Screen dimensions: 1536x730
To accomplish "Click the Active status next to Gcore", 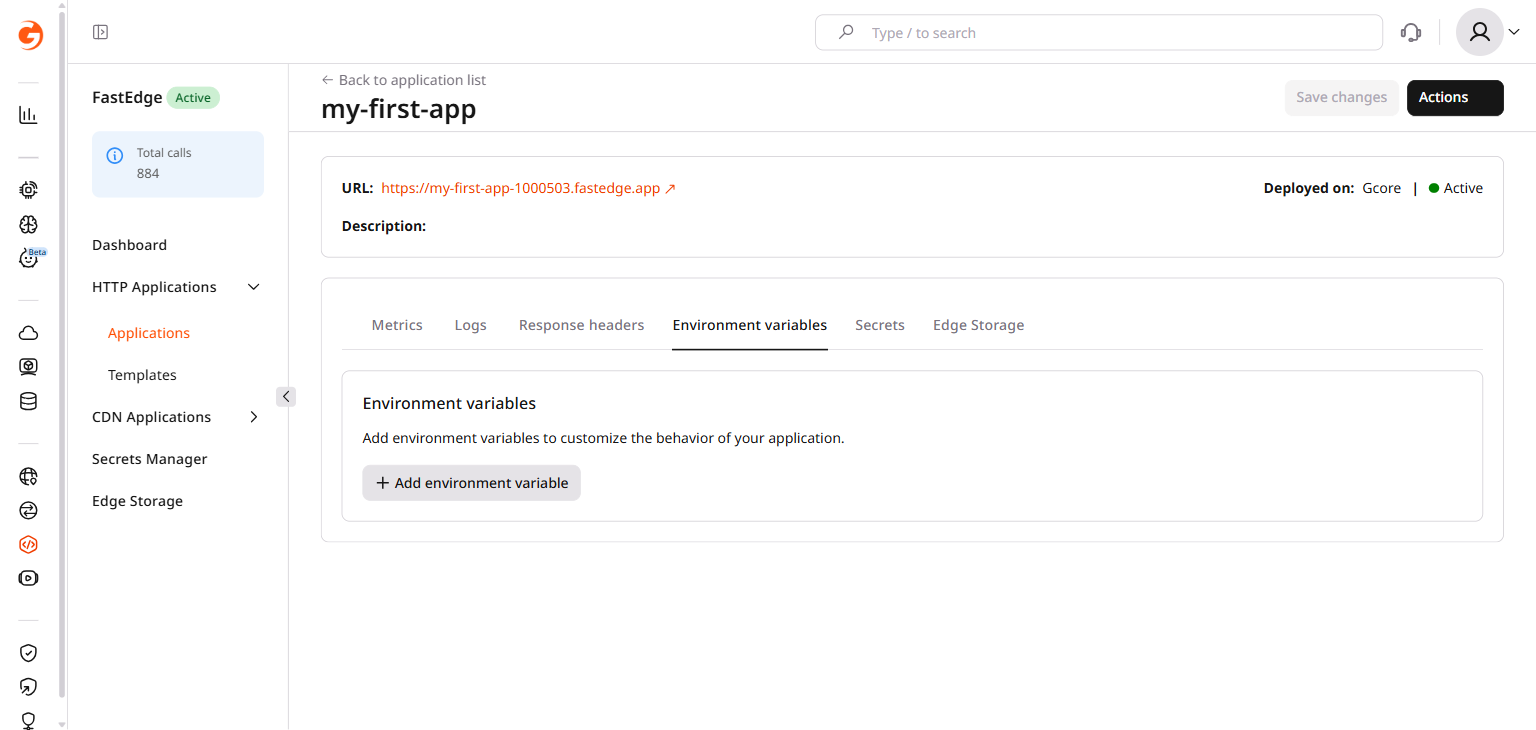I will [1456, 188].
